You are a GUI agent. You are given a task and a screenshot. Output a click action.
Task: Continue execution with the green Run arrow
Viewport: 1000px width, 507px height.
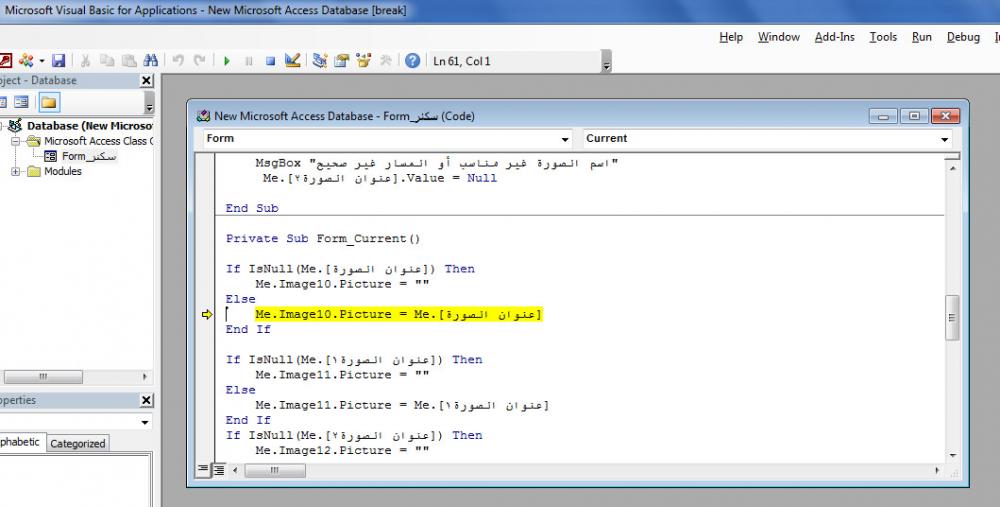(226, 61)
